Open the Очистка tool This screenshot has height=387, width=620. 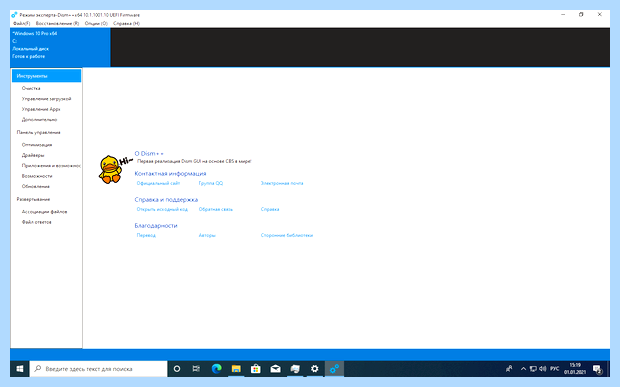31,88
